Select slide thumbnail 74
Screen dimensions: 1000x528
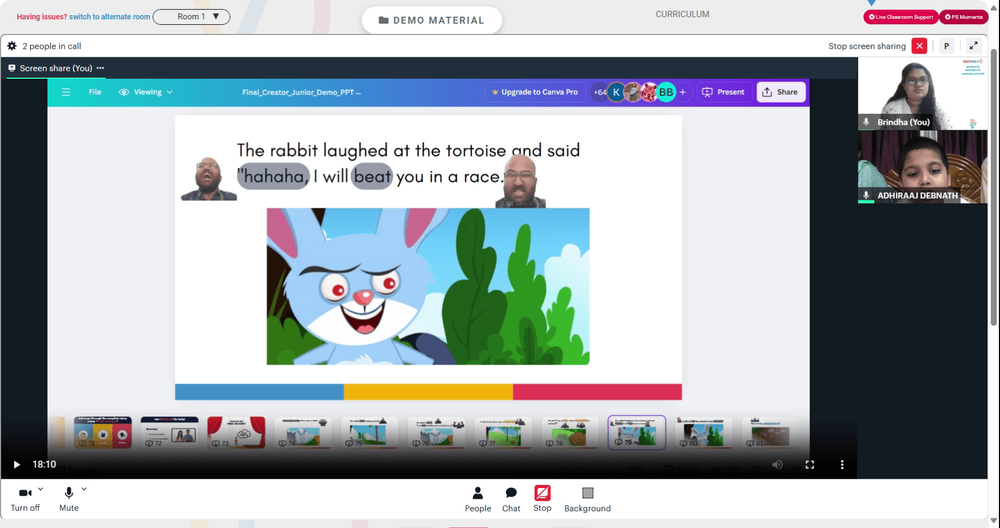coord(303,432)
